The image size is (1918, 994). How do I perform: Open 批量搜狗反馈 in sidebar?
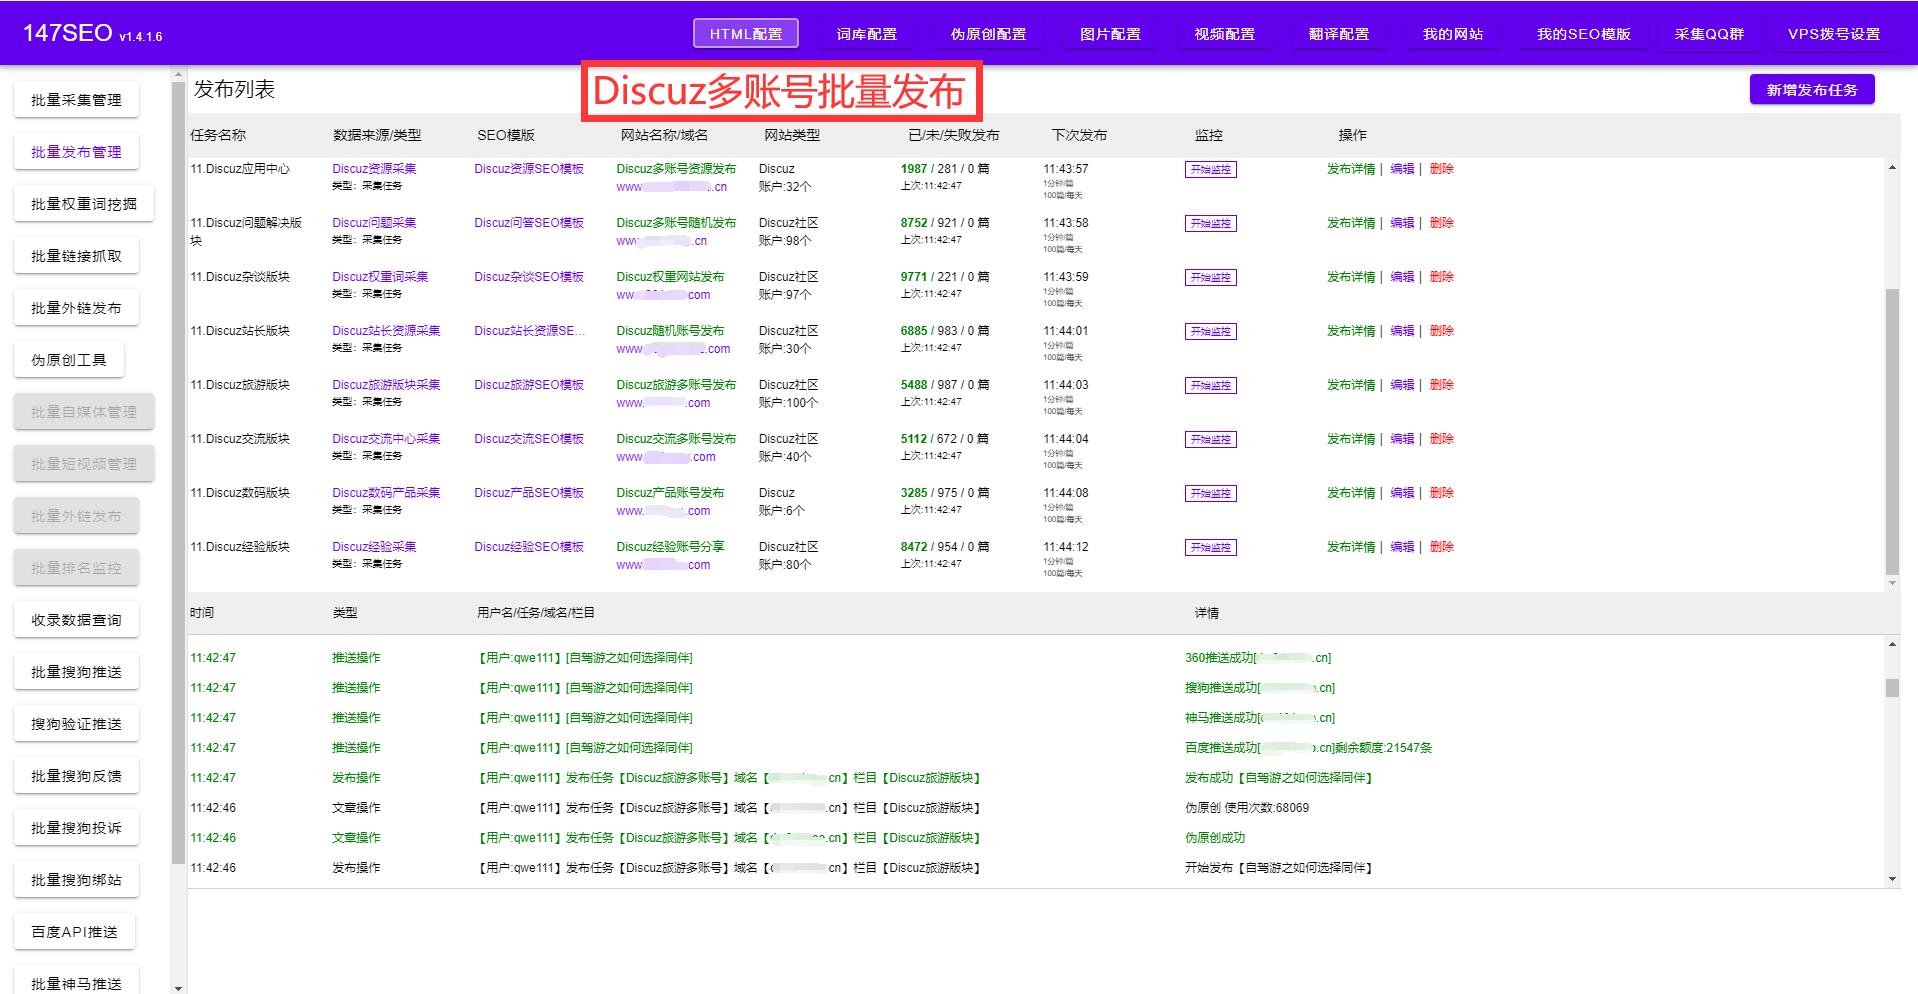click(76, 776)
